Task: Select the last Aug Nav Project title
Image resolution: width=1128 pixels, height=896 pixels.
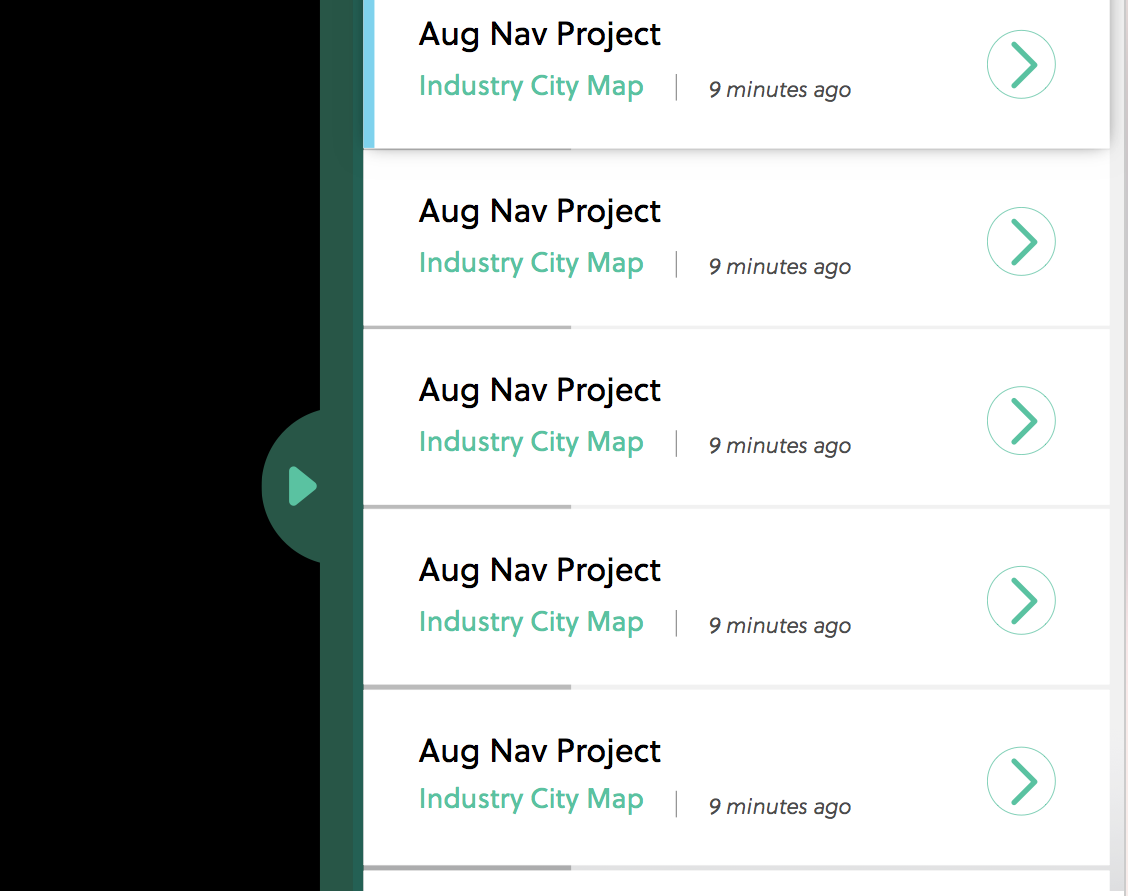Action: pos(540,751)
